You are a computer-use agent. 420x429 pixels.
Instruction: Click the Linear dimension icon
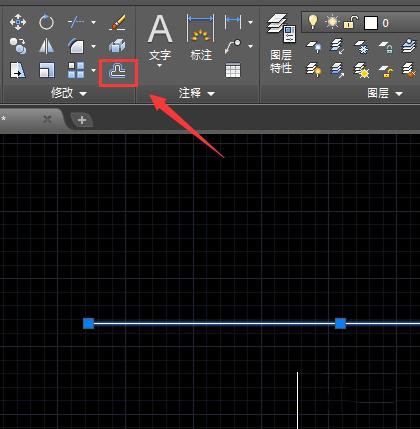(233, 22)
